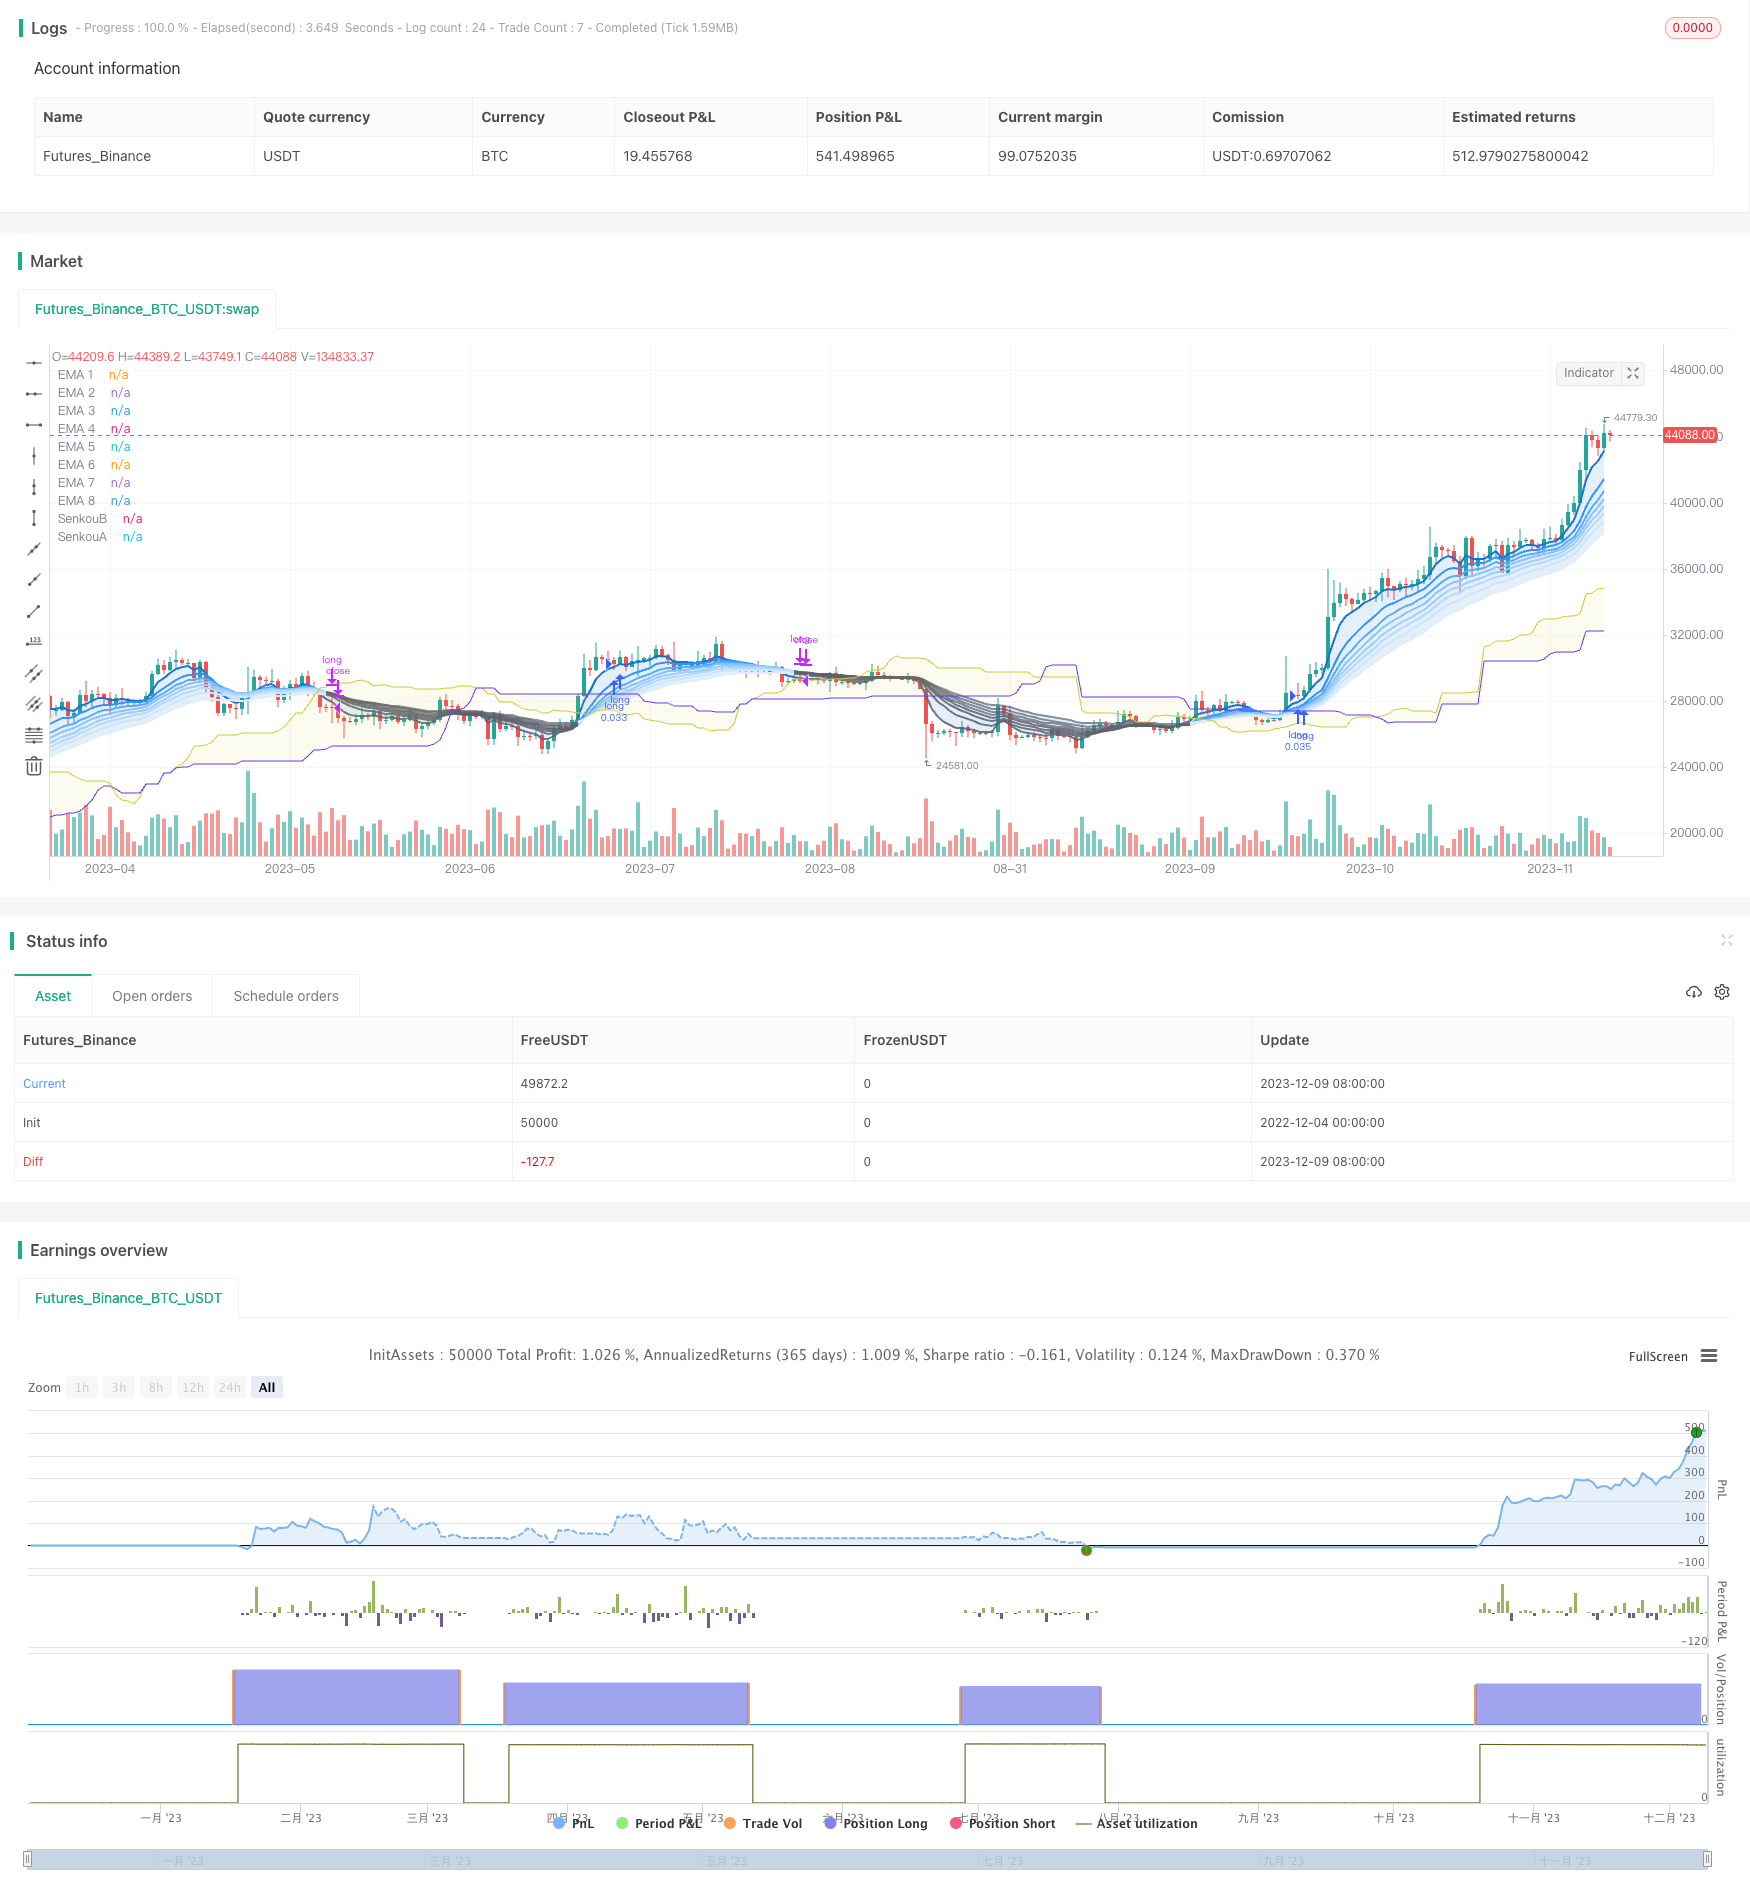Select the horizontal segment drawing tool
This screenshot has height=1899, width=1750.
(x=34, y=425)
